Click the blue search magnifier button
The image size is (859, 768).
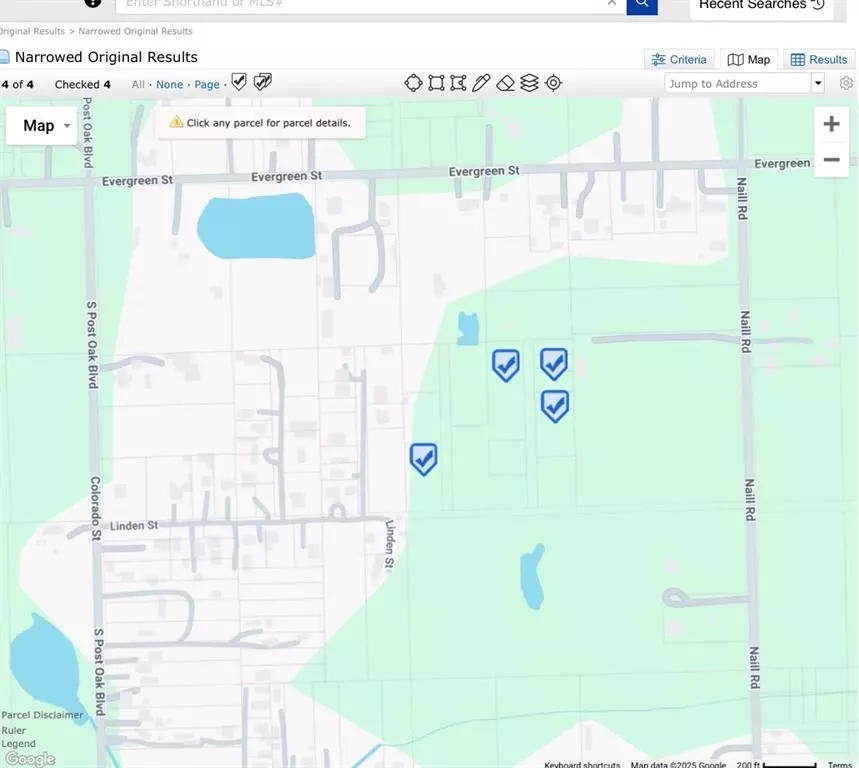point(641,4)
